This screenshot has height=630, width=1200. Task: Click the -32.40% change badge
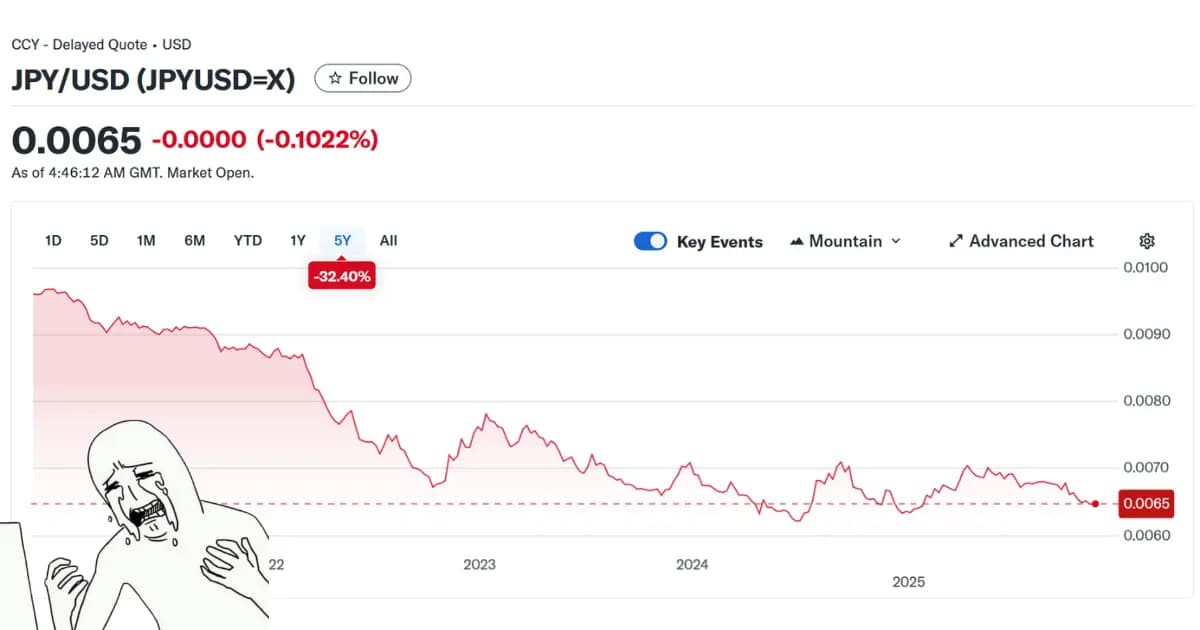[x=342, y=277]
